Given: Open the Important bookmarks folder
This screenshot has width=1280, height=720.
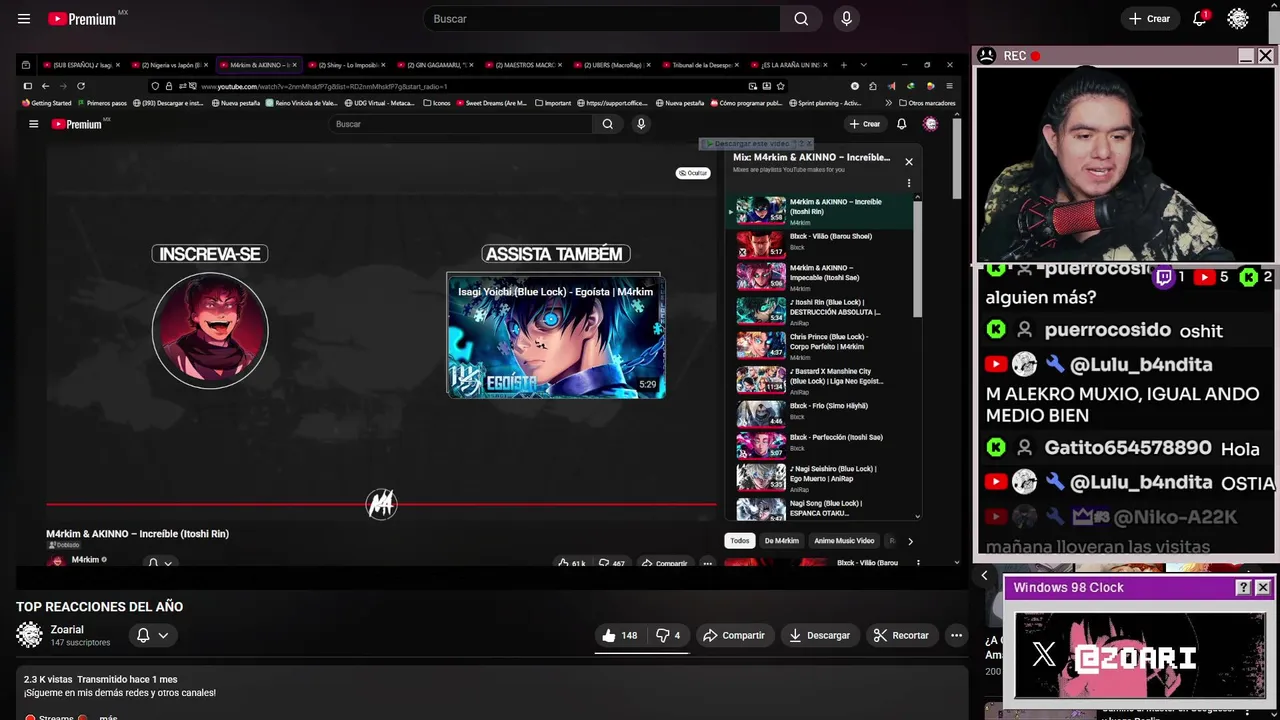Looking at the screenshot, I should coord(553,103).
